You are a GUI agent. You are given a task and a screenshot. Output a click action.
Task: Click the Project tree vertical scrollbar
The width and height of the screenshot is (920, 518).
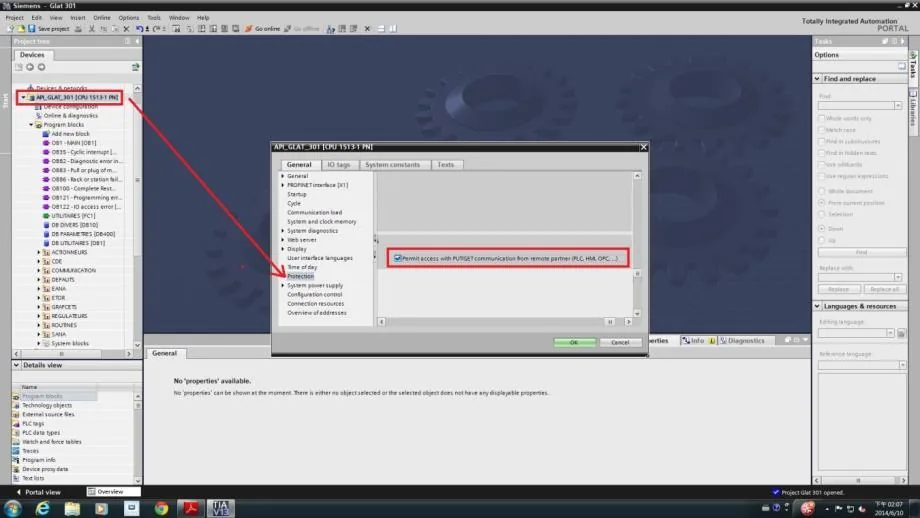coord(137,216)
